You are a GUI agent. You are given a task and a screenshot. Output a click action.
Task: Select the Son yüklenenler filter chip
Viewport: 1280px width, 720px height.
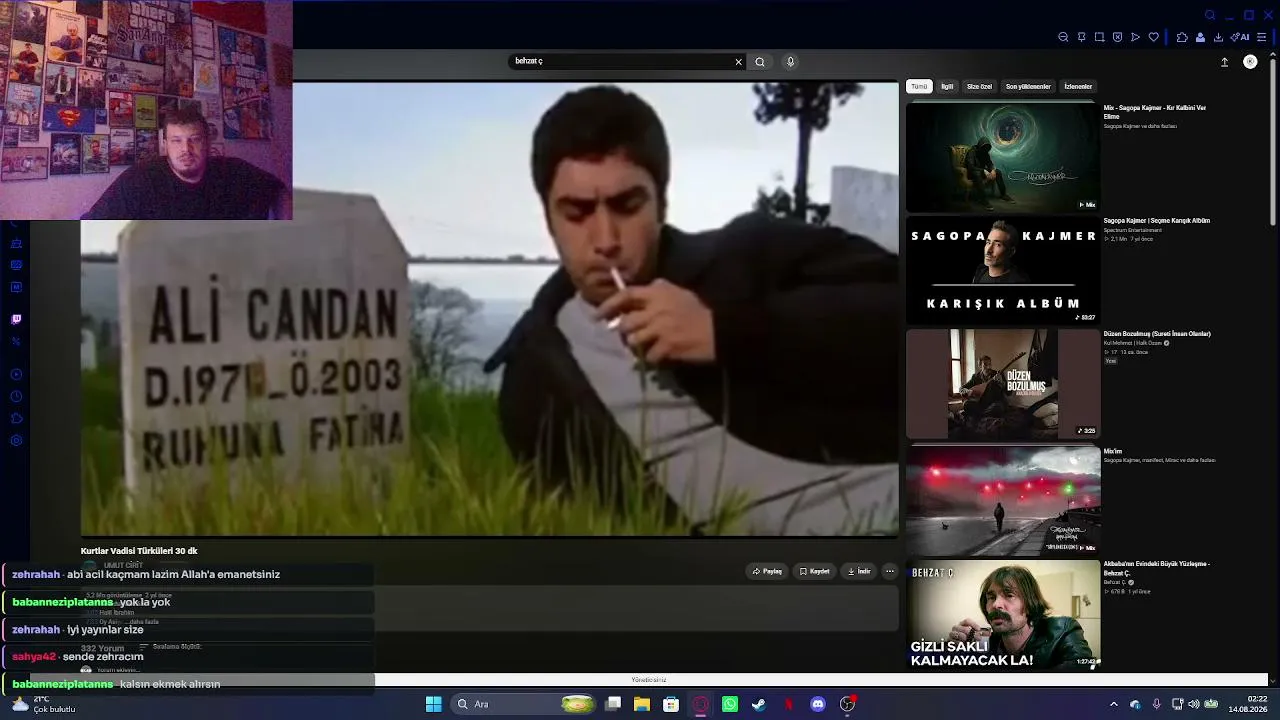coord(1028,87)
